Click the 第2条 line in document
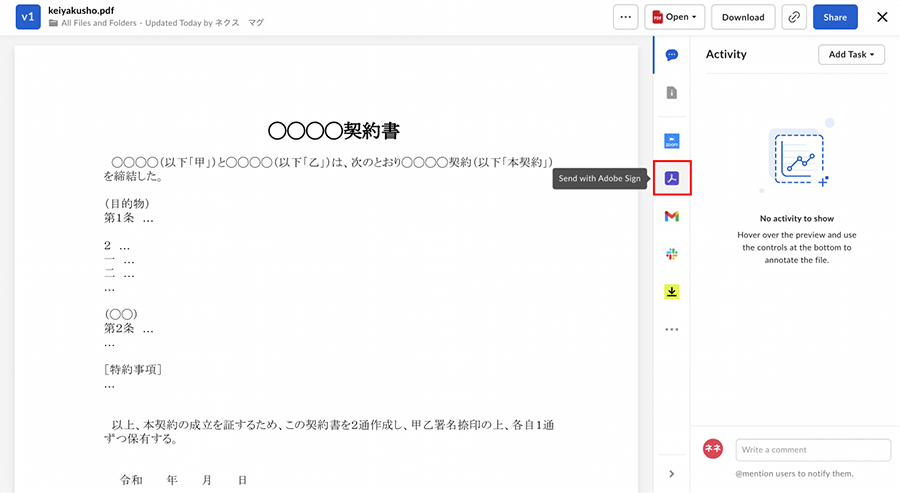 pyautogui.click(x=129, y=329)
